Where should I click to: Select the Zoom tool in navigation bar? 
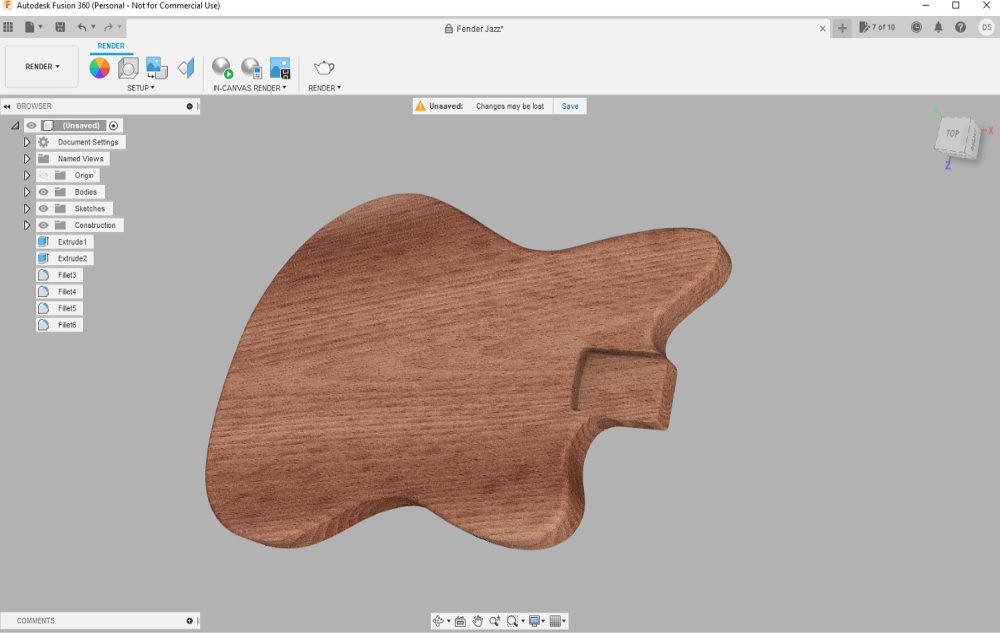tap(494, 621)
